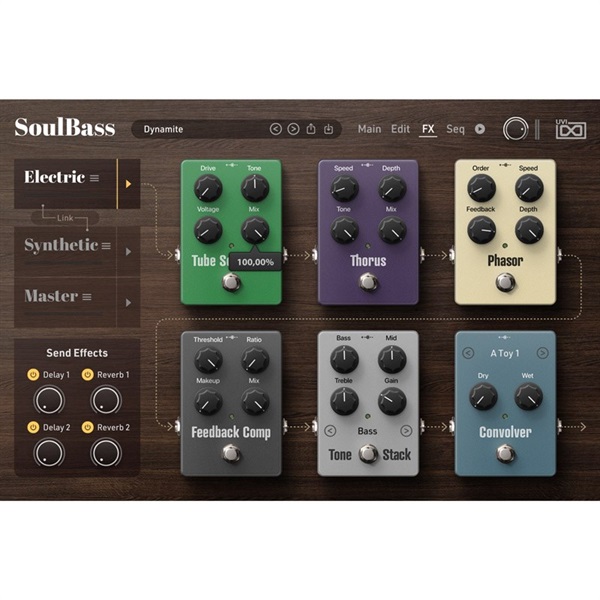The image size is (600, 600).
Task: Select next Convolver impulse after A Toy 1
Action: pos(542,352)
